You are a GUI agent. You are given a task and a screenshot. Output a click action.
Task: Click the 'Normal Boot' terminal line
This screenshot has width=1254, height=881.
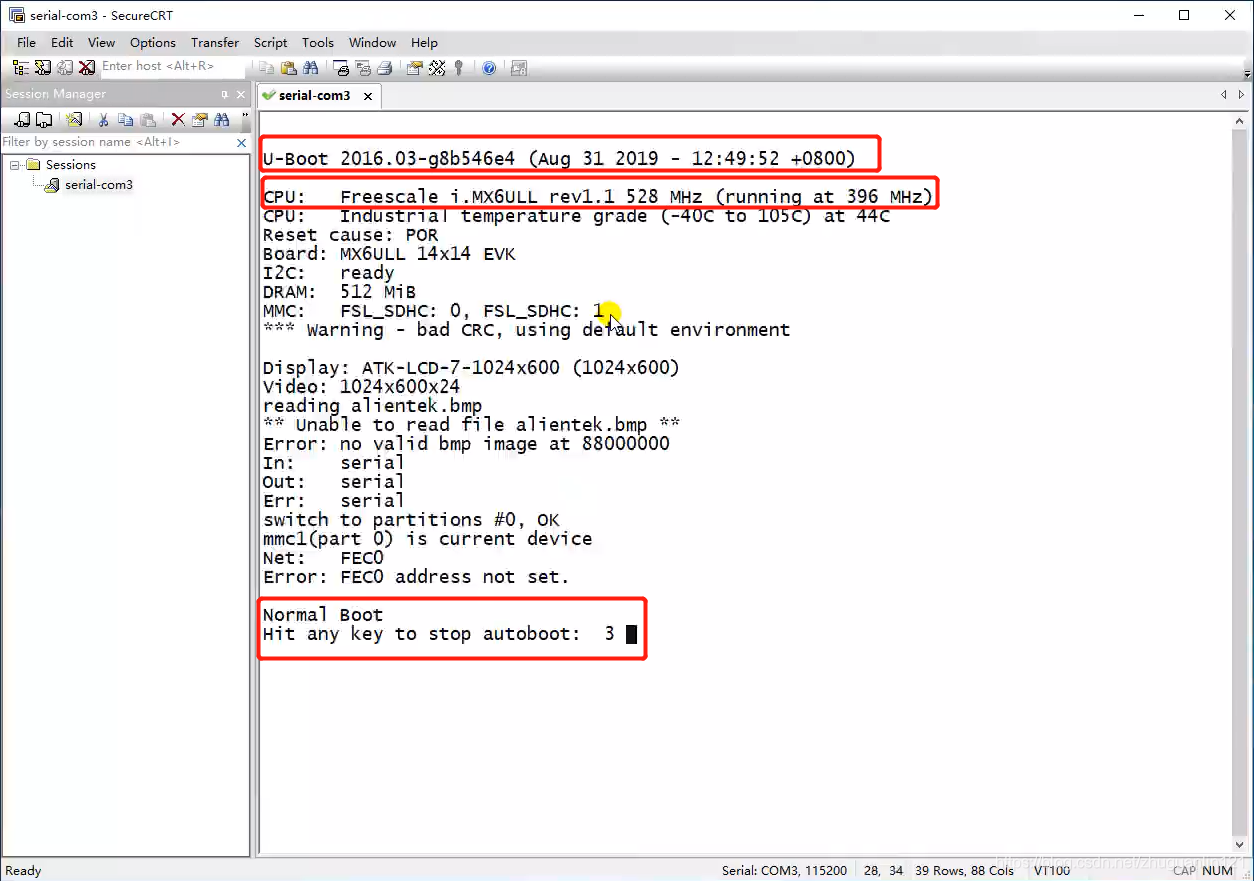tap(322, 615)
